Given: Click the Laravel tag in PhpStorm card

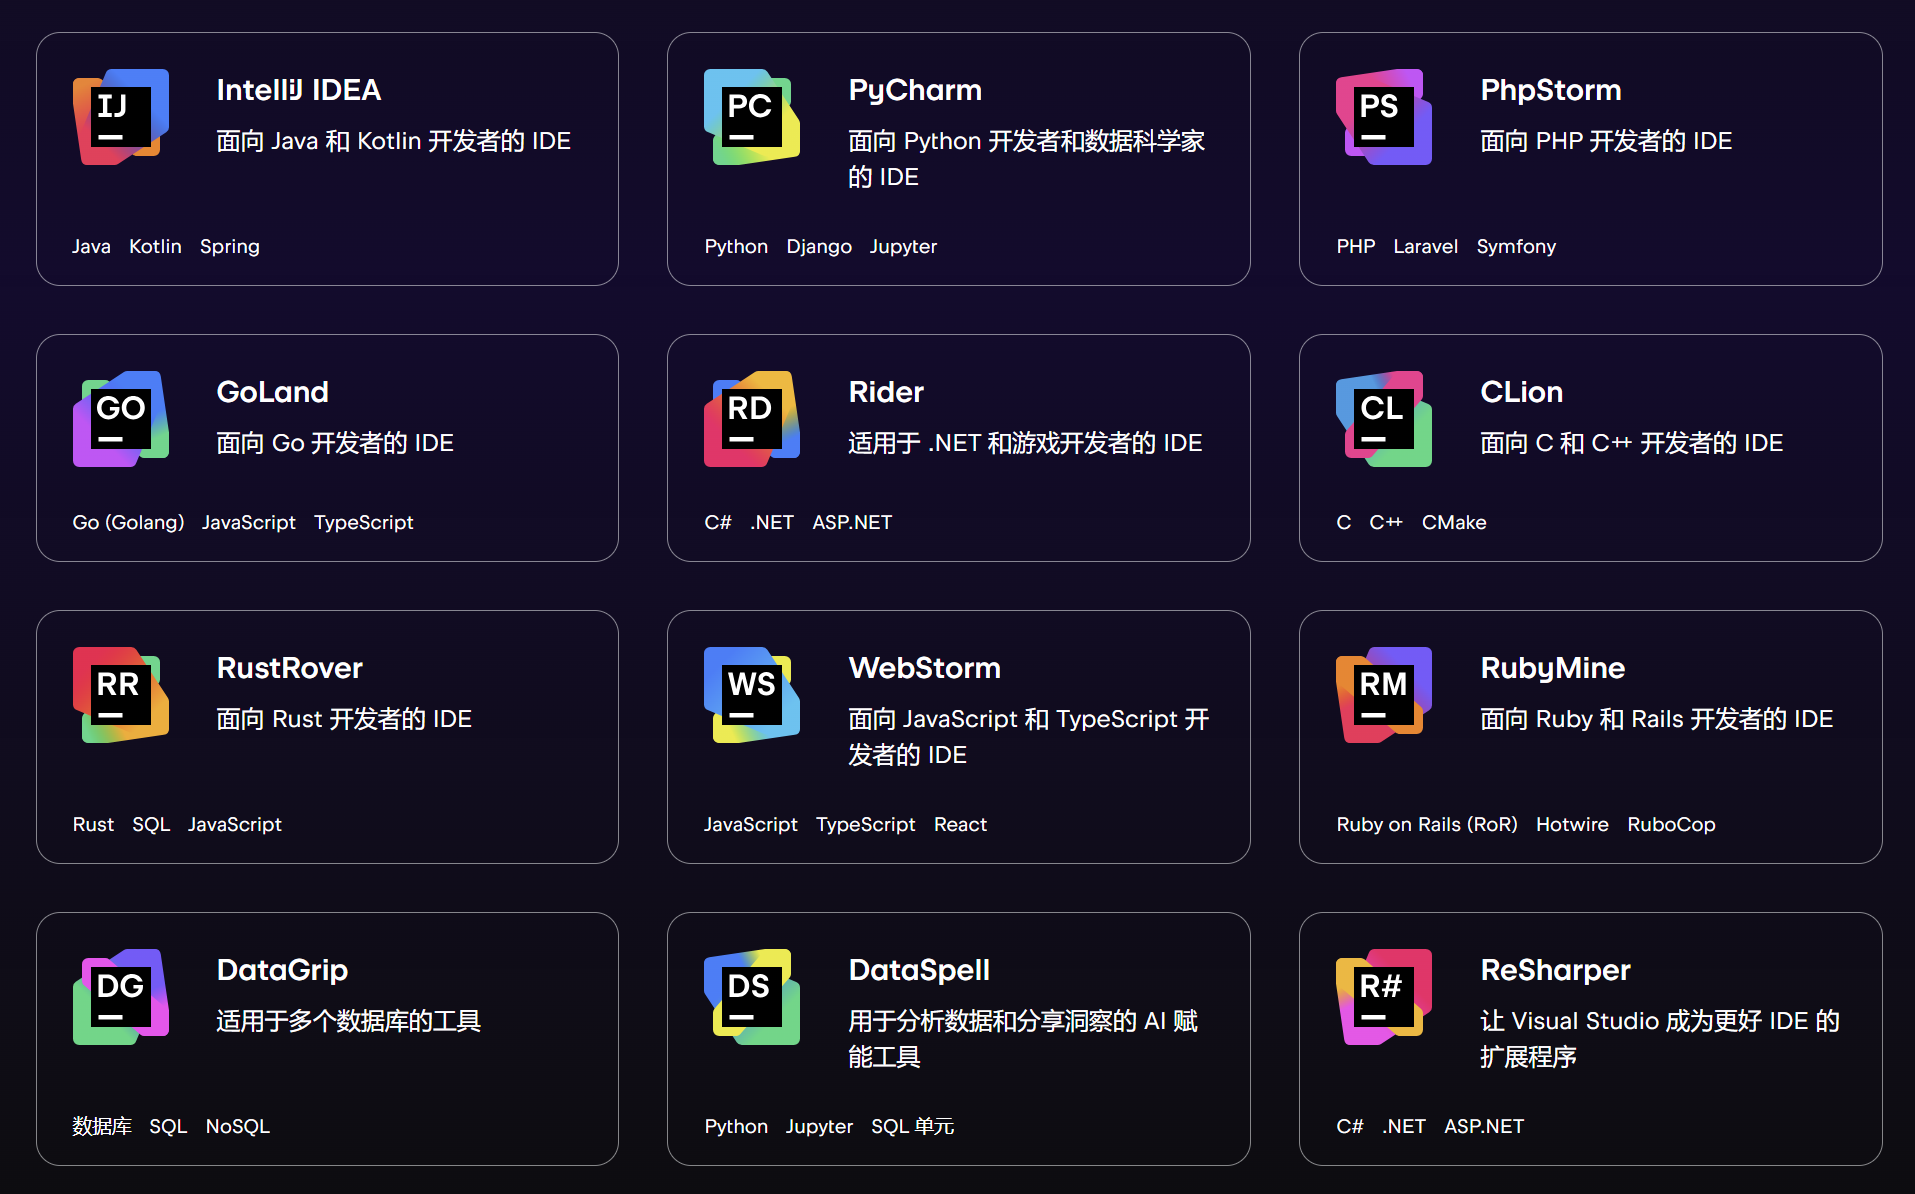Looking at the screenshot, I should (x=1426, y=246).
